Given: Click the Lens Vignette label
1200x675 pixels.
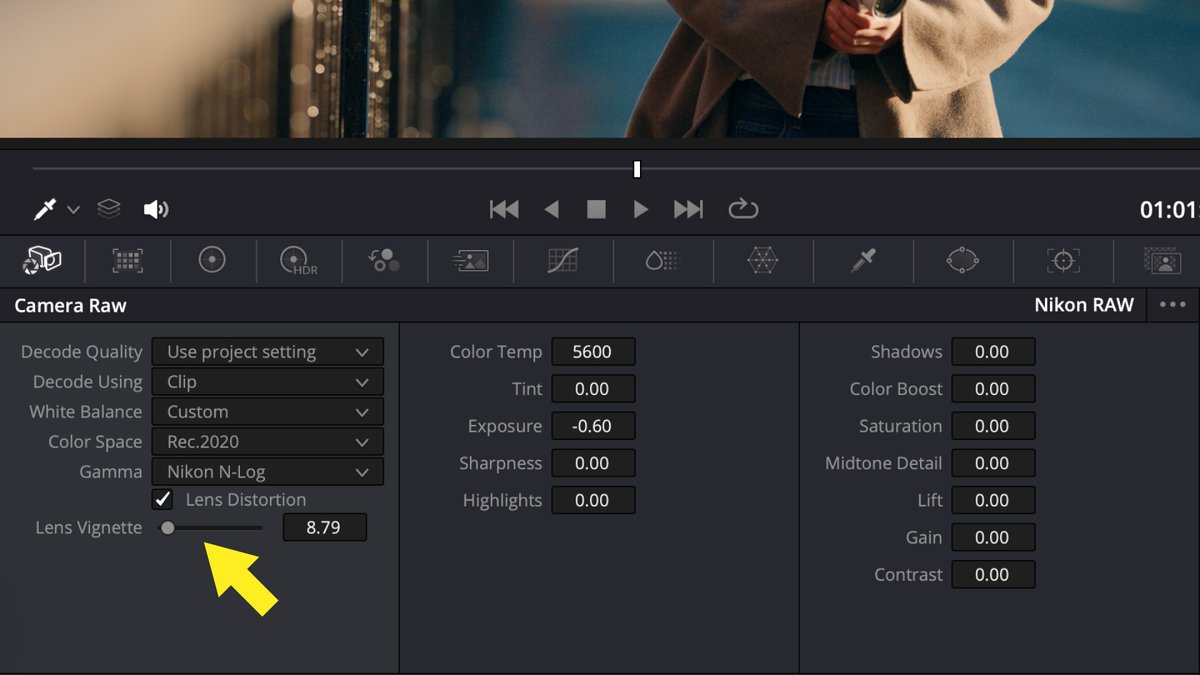Looking at the screenshot, I should tap(89, 527).
